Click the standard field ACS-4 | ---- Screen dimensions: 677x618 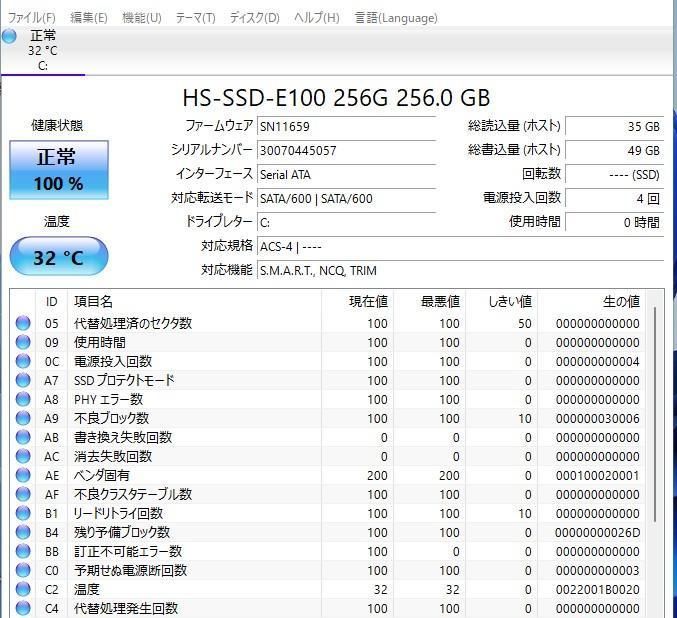tap(460, 247)
